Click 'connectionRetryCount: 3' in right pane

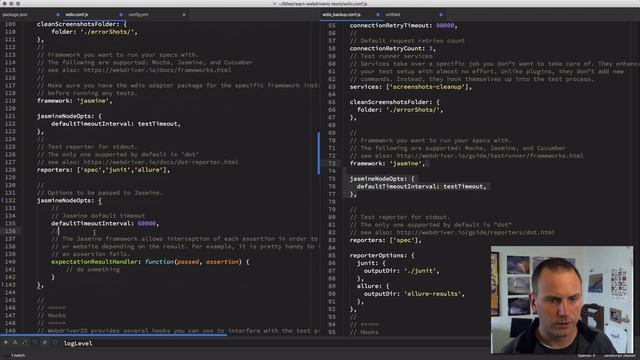(393, 49)
